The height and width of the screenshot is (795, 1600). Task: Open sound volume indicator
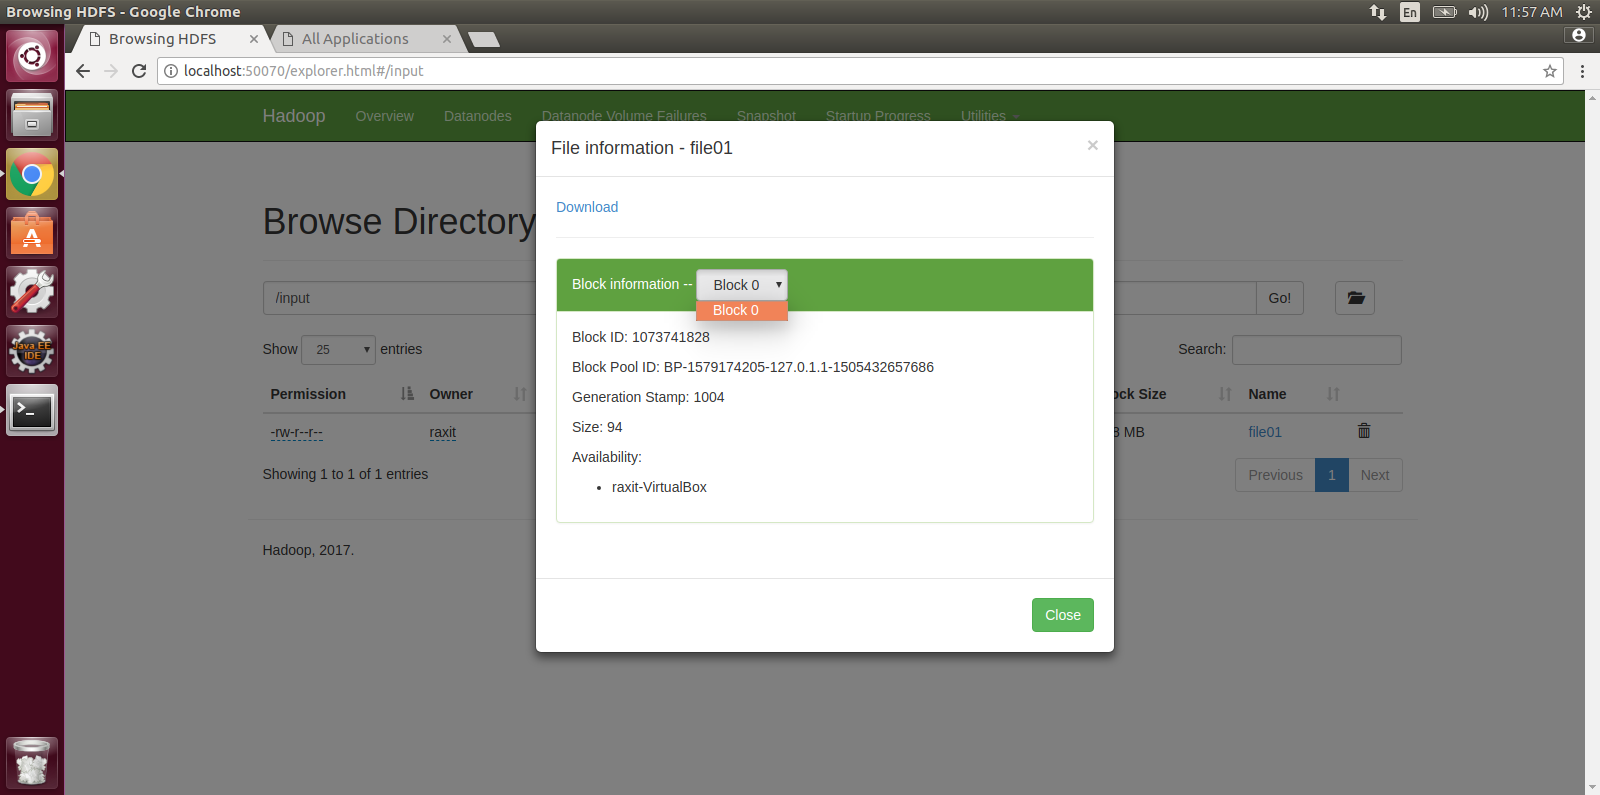point(1478,12)
